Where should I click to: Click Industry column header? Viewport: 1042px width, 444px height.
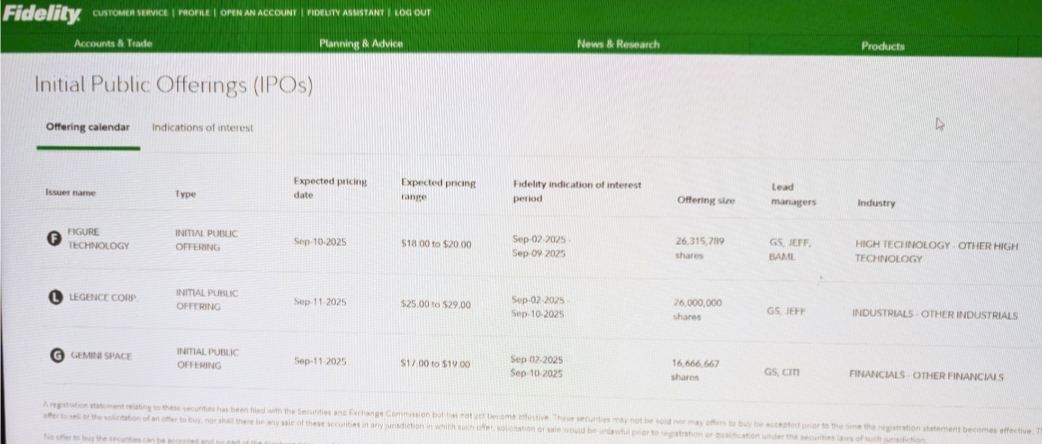click(x=876, y=203)
